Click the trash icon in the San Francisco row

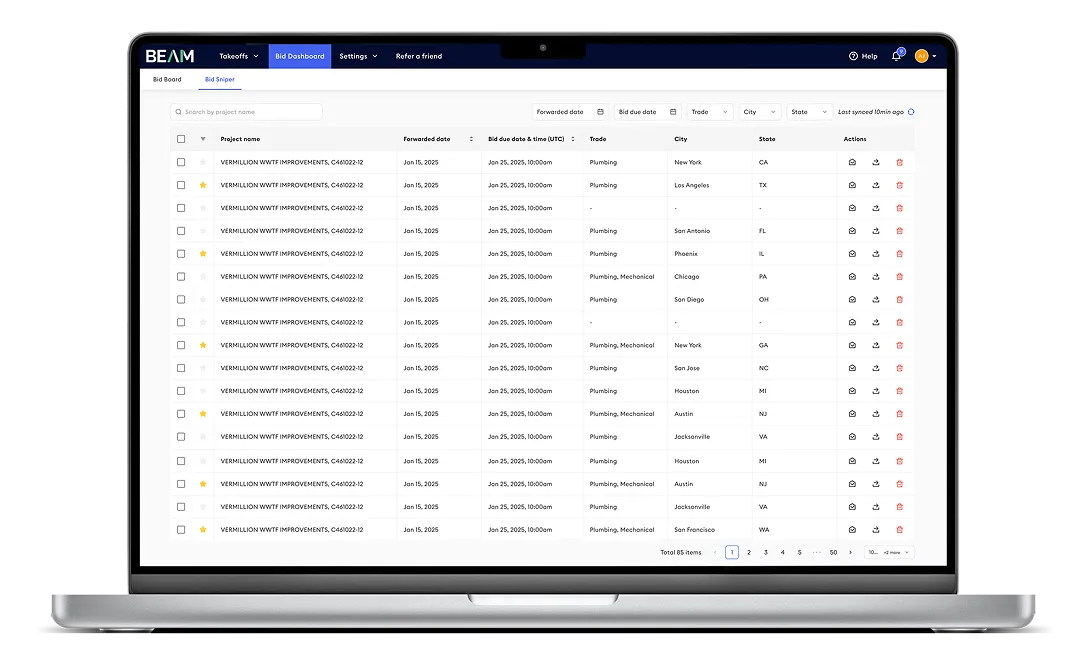pos(899,530)
